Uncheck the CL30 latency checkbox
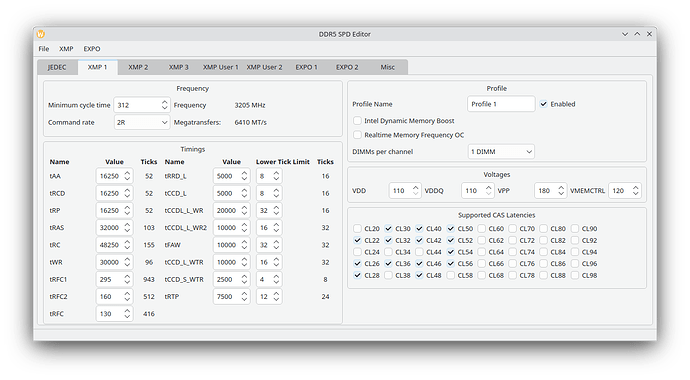The width and height of the screenshot is (690, 380). click(x=388, y=229)
